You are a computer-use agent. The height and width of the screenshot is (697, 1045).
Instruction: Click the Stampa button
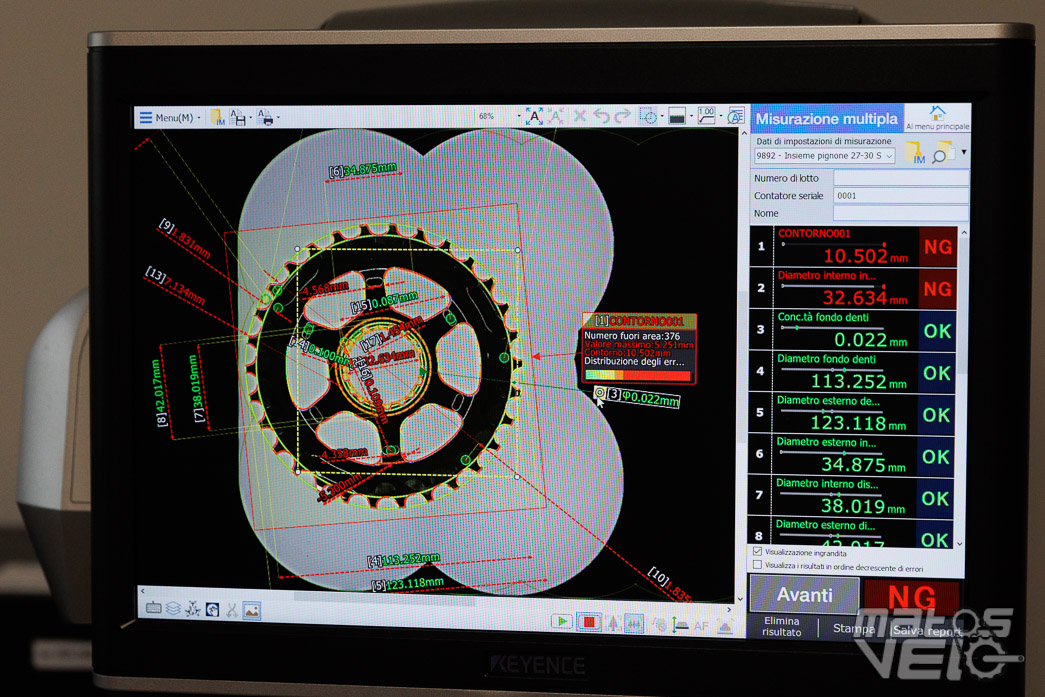pos(853,628)
